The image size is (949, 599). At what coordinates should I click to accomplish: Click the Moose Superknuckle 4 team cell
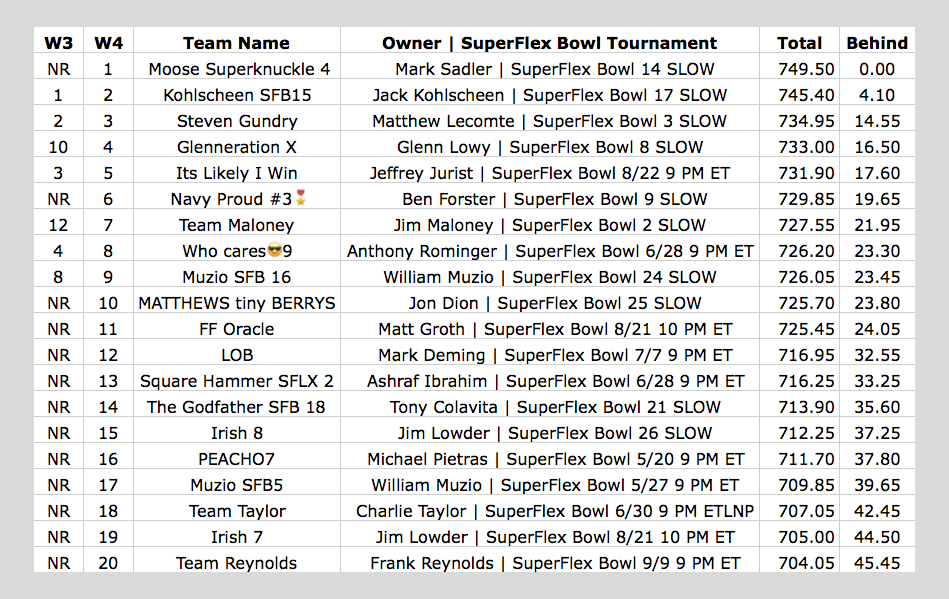[x=237, y=69]
